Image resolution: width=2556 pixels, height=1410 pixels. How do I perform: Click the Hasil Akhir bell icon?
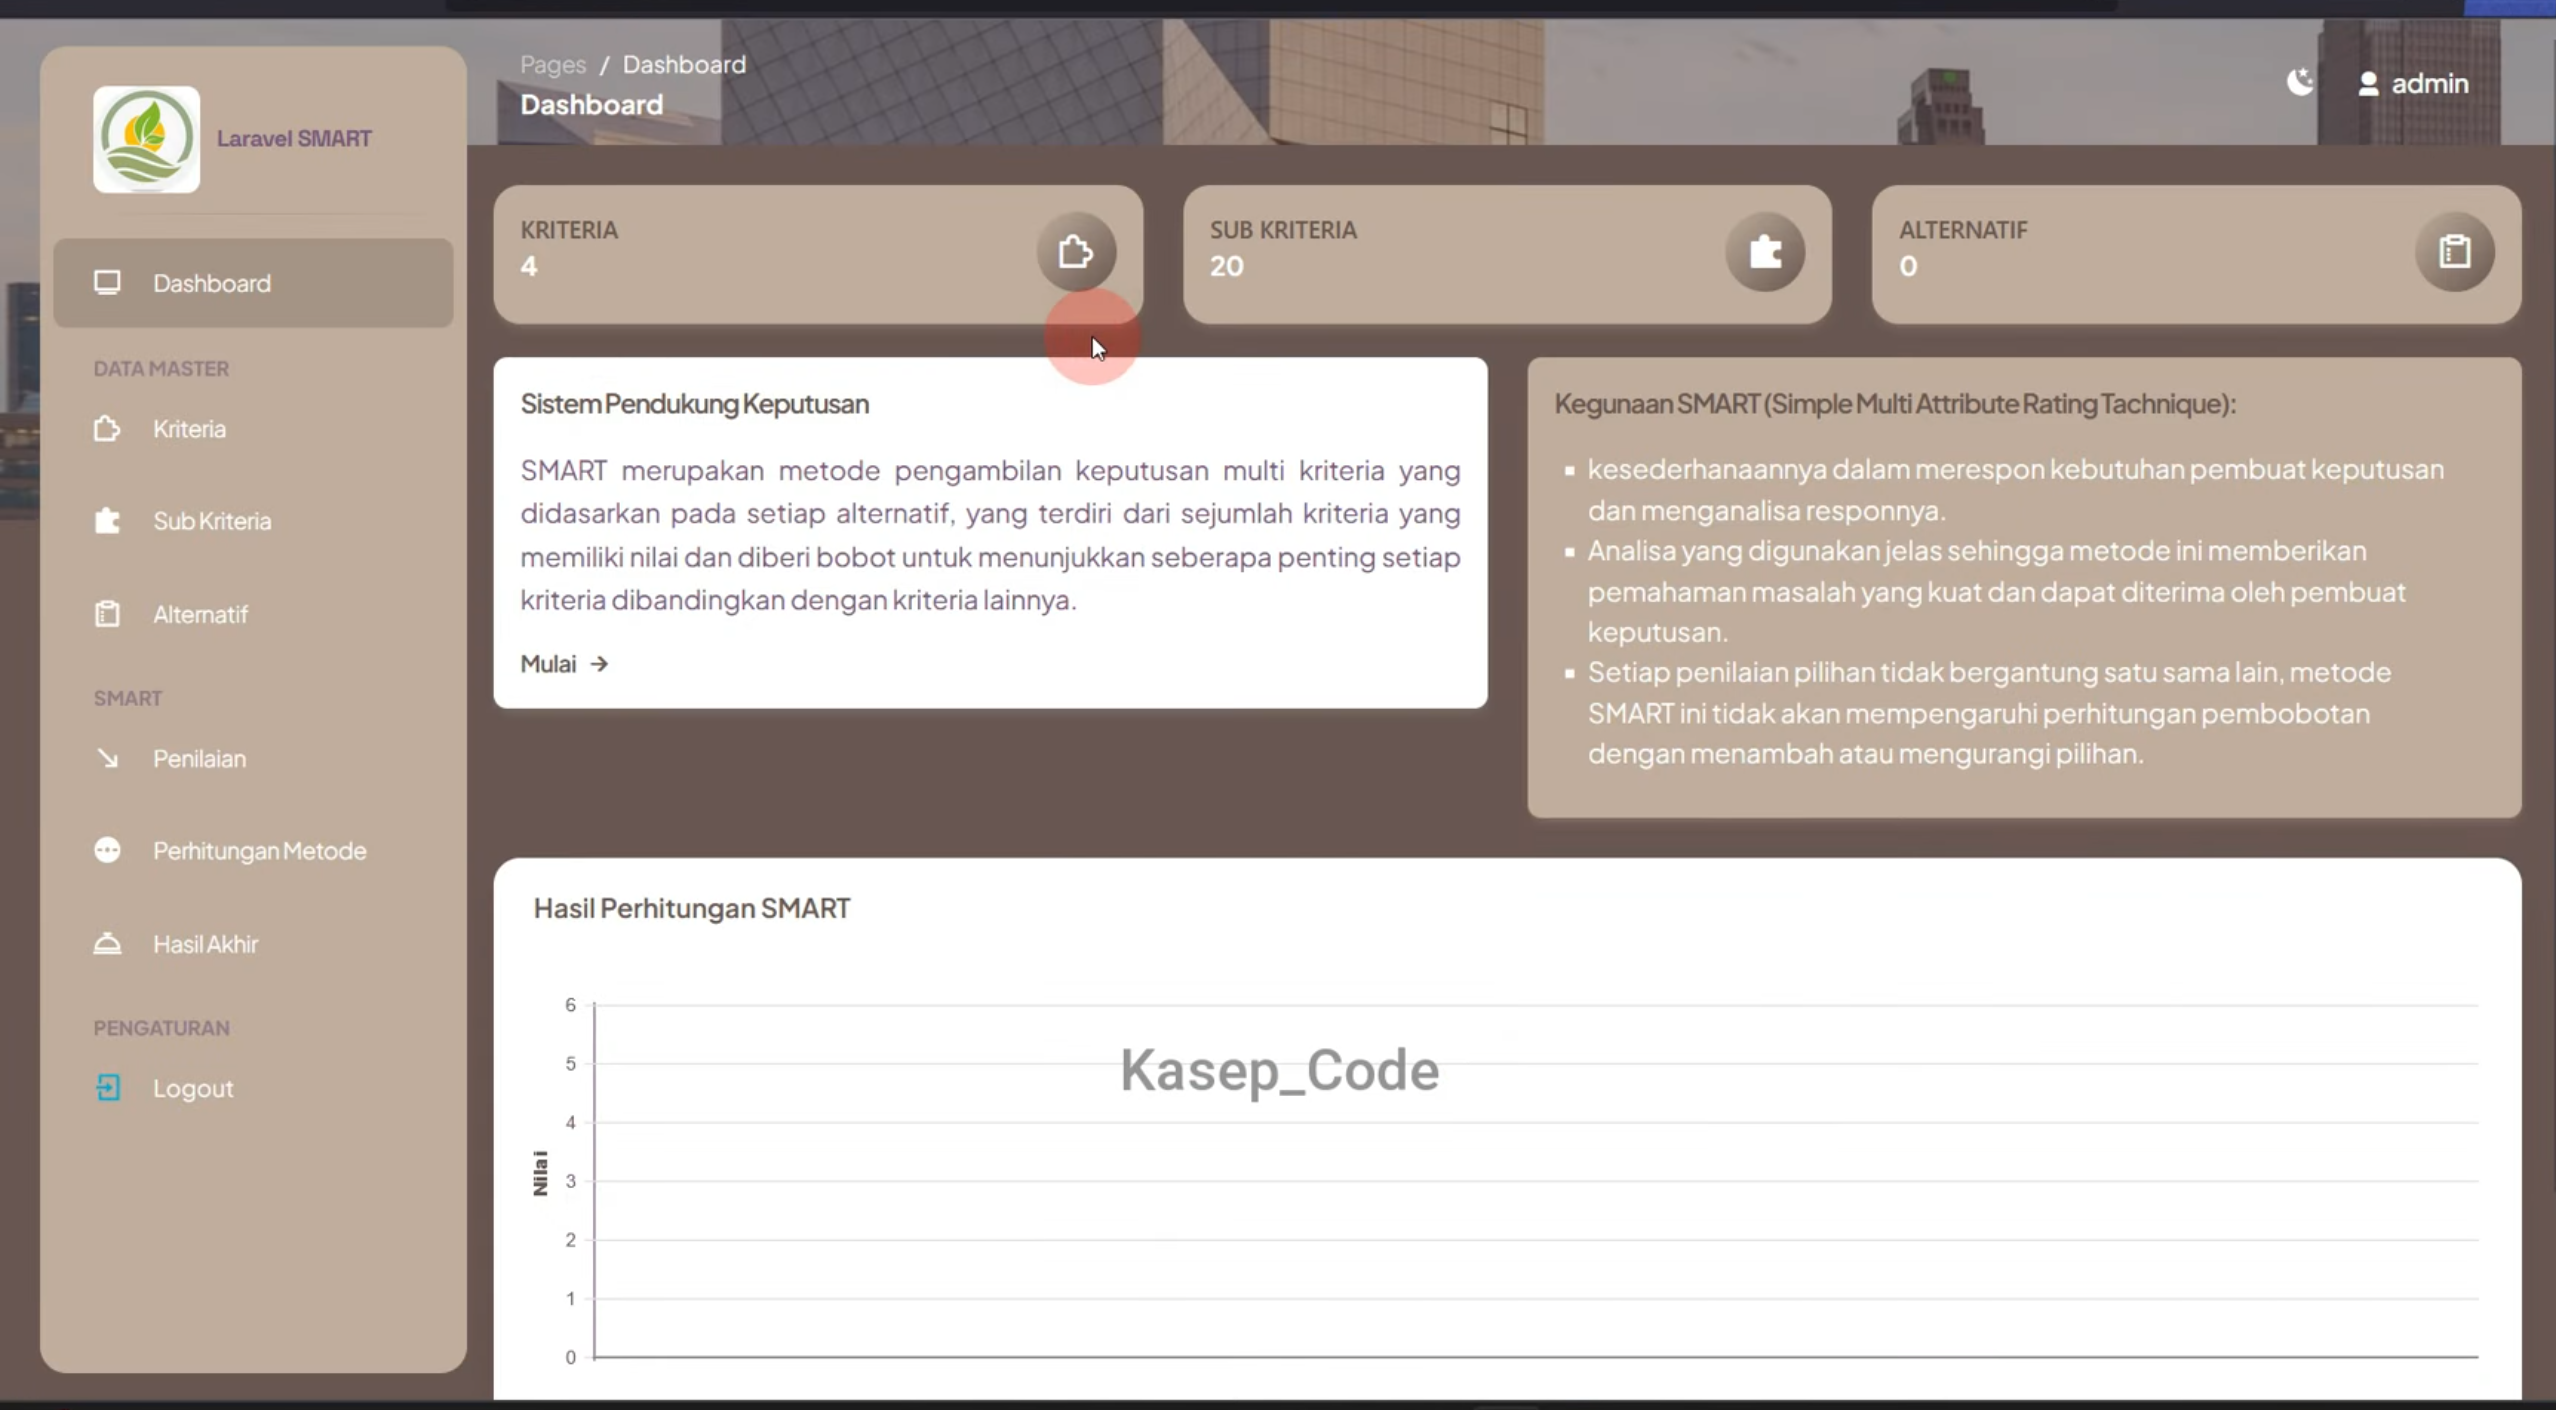[x=107, y=943]
